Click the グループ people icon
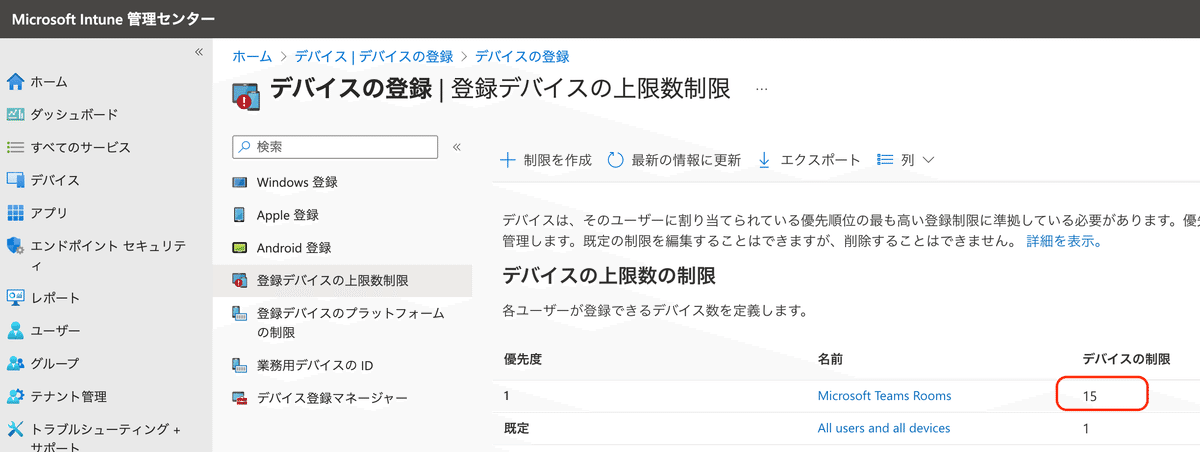The width and height of the screenshot is (1200, 452). point(15,363)
